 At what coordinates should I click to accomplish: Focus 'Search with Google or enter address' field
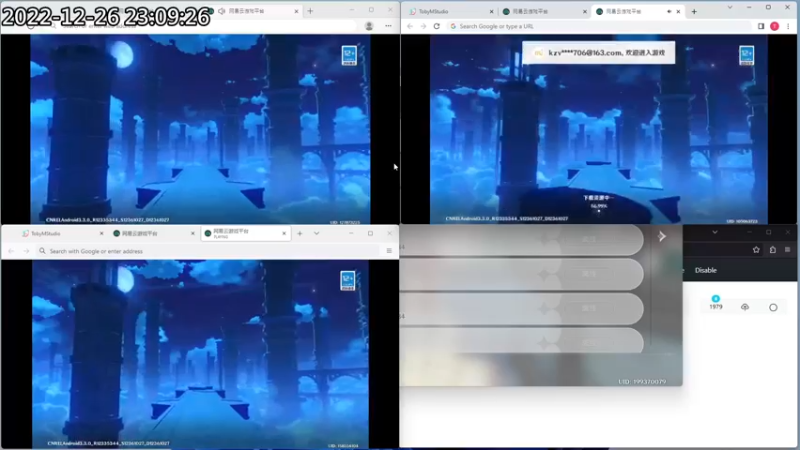208,251
